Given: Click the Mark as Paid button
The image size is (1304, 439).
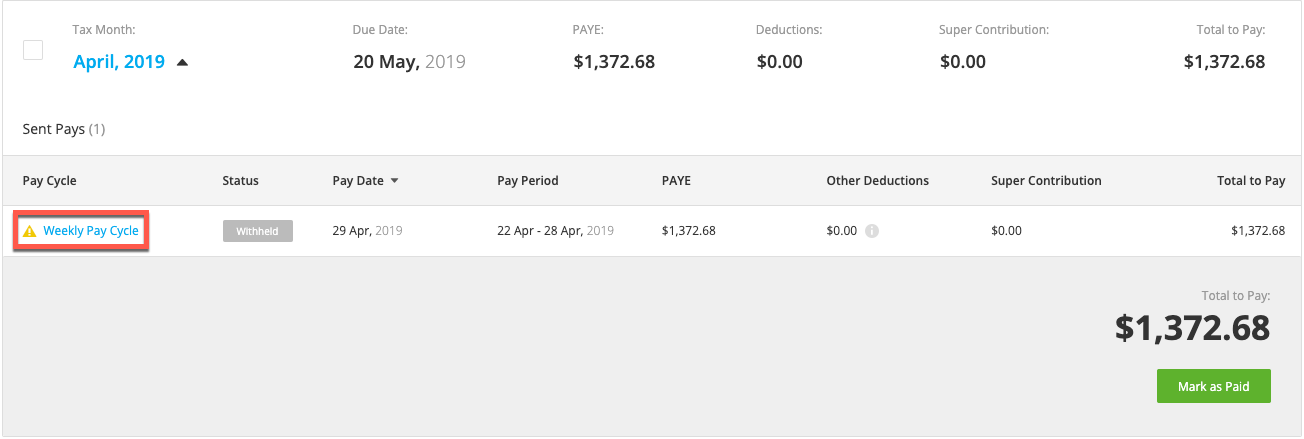Looking at the screenshot, I should click(1213, 386).
